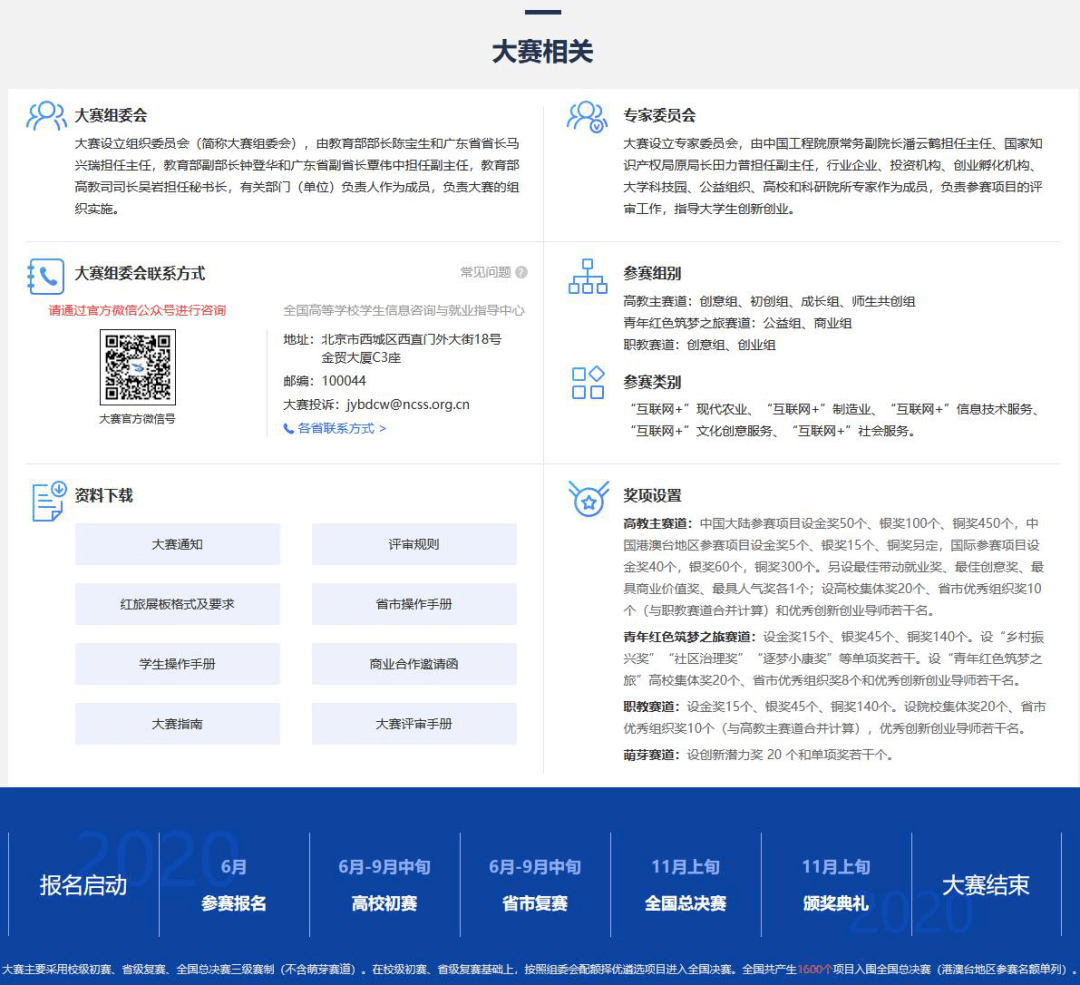
Task: Click the question mark icon beside 常见问题
Action: (x=521, y=272)
